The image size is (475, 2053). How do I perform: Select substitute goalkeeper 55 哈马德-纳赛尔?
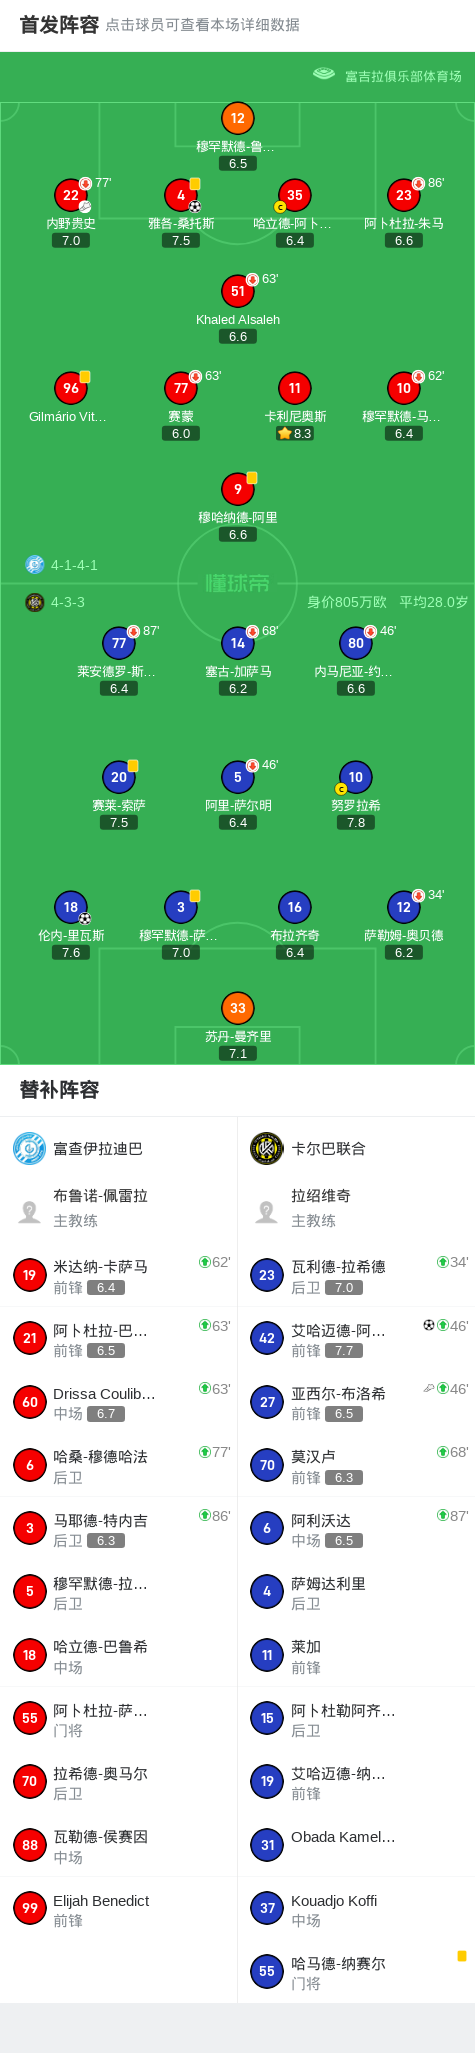tap(356, 1972)
